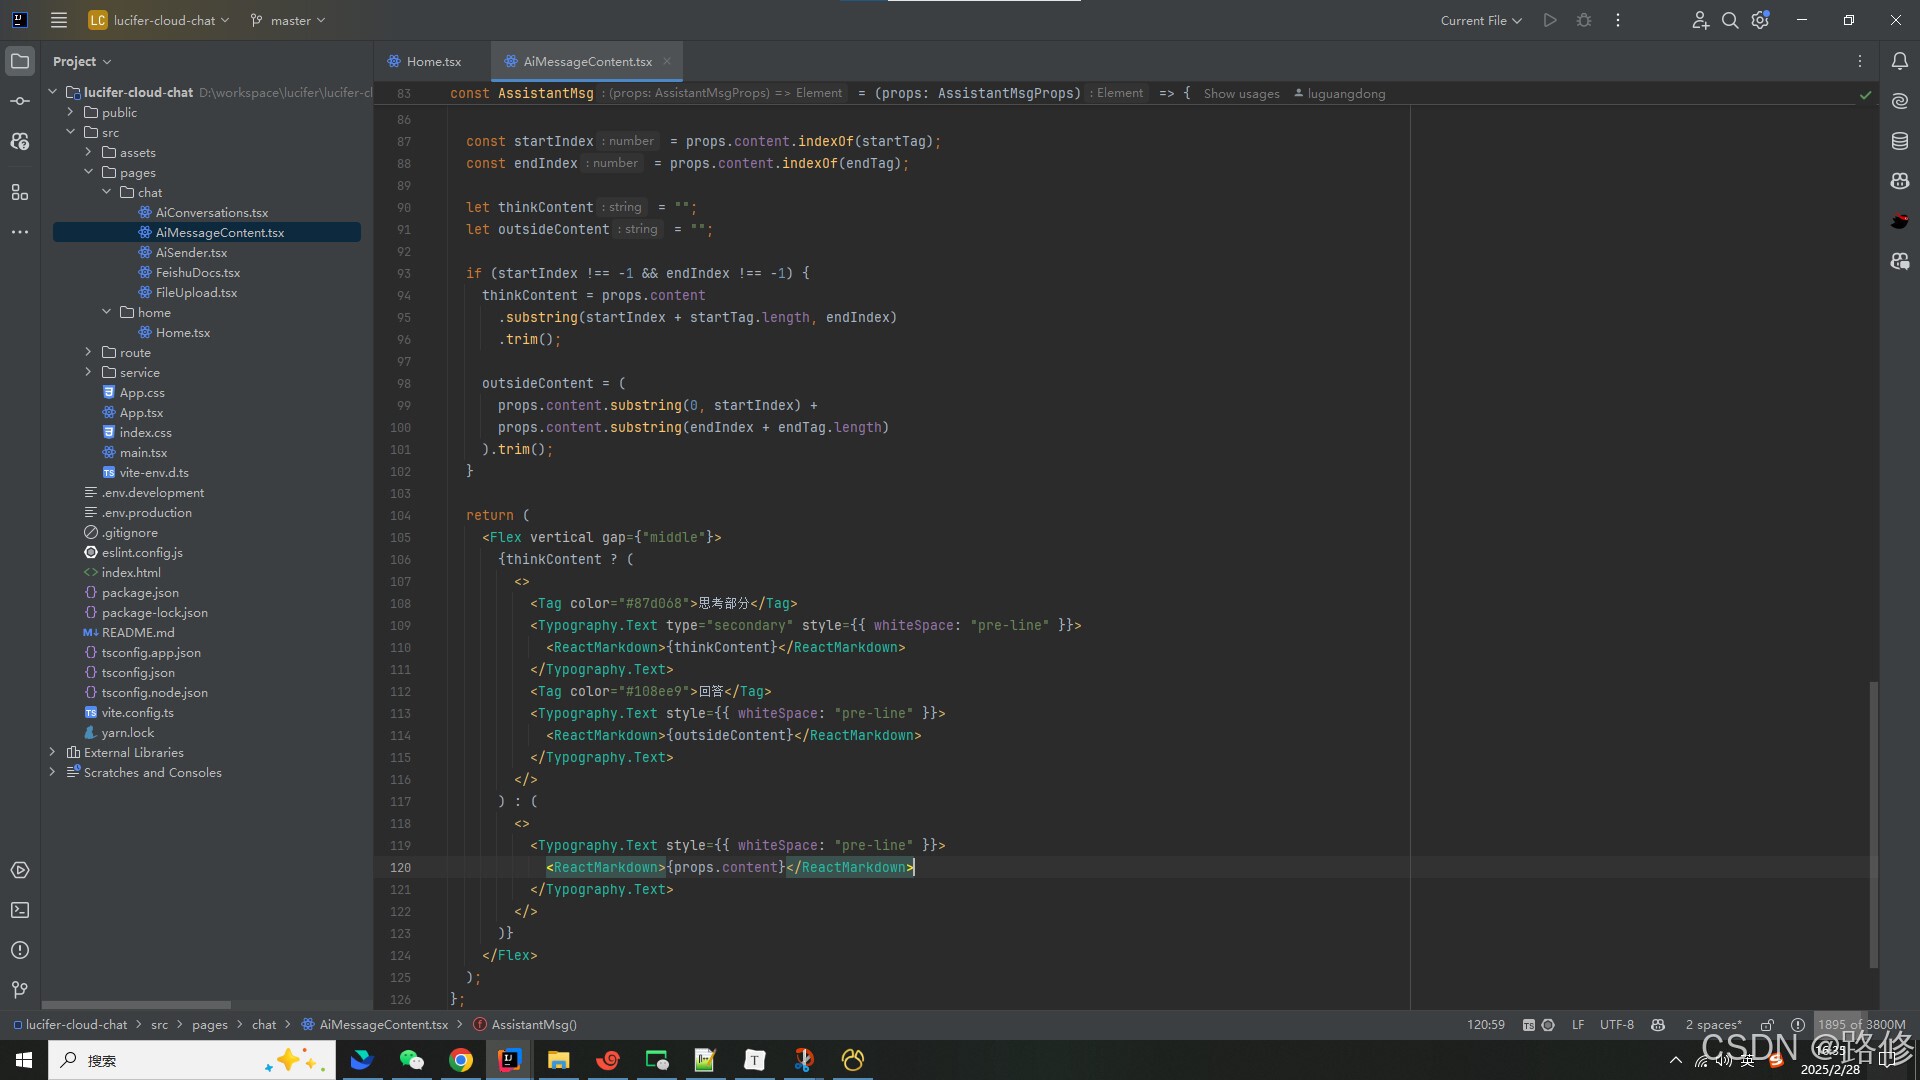Viewport: 1920px width, 1080px height.
Task: Open the Notifications panel bell icon
Action: [1900, 61]
